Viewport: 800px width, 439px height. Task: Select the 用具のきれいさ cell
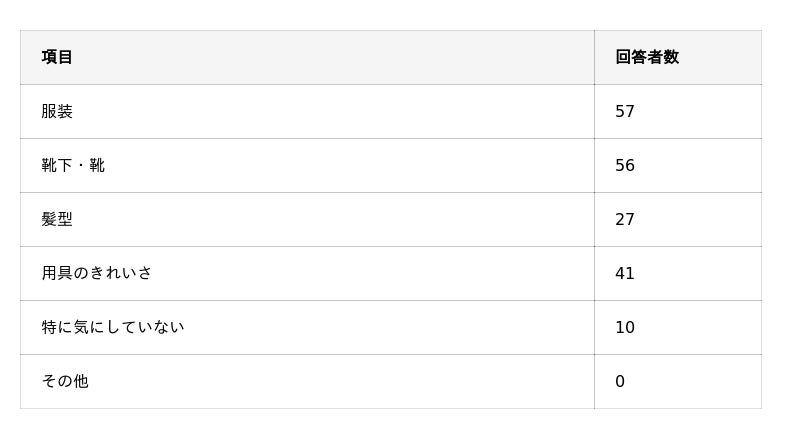click(x=97, y=274)
